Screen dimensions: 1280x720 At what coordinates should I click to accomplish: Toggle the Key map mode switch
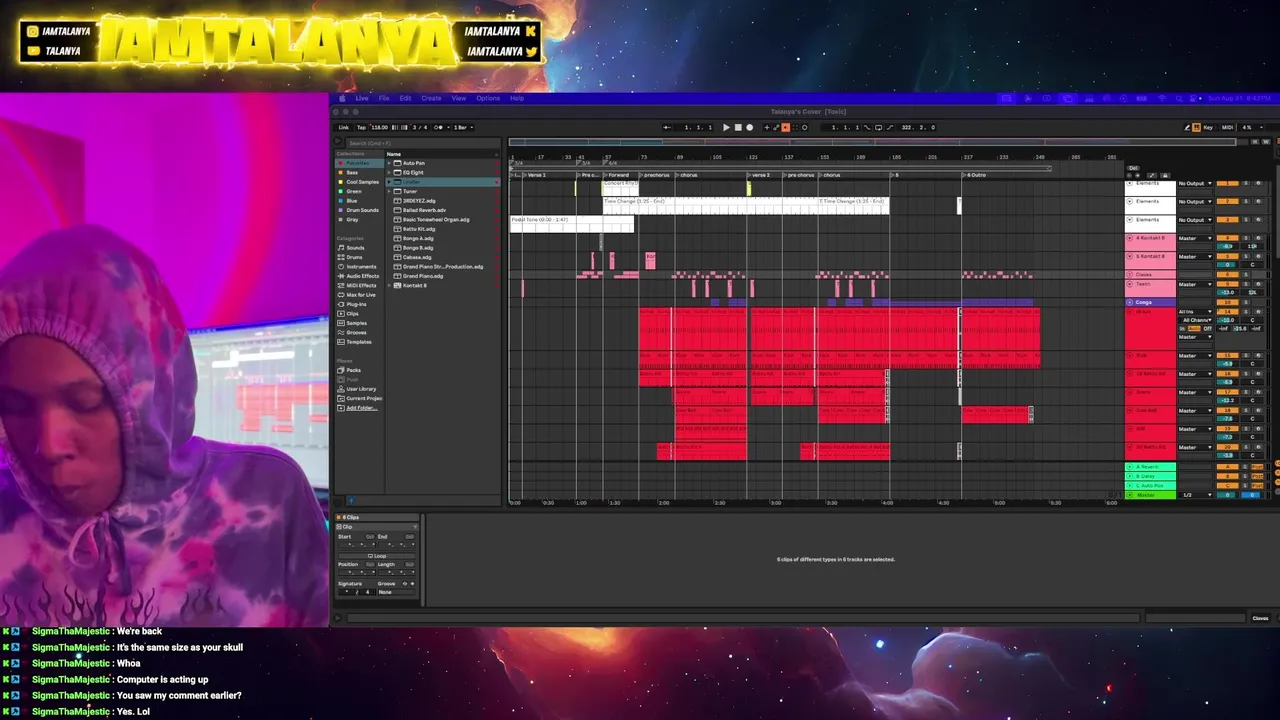tap(1208, 127)
